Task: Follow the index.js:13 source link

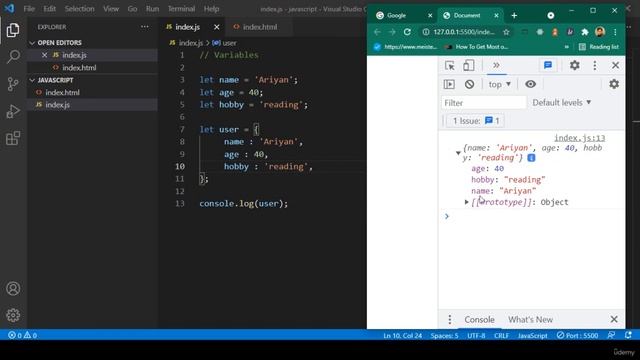Action: click(580, 138)
